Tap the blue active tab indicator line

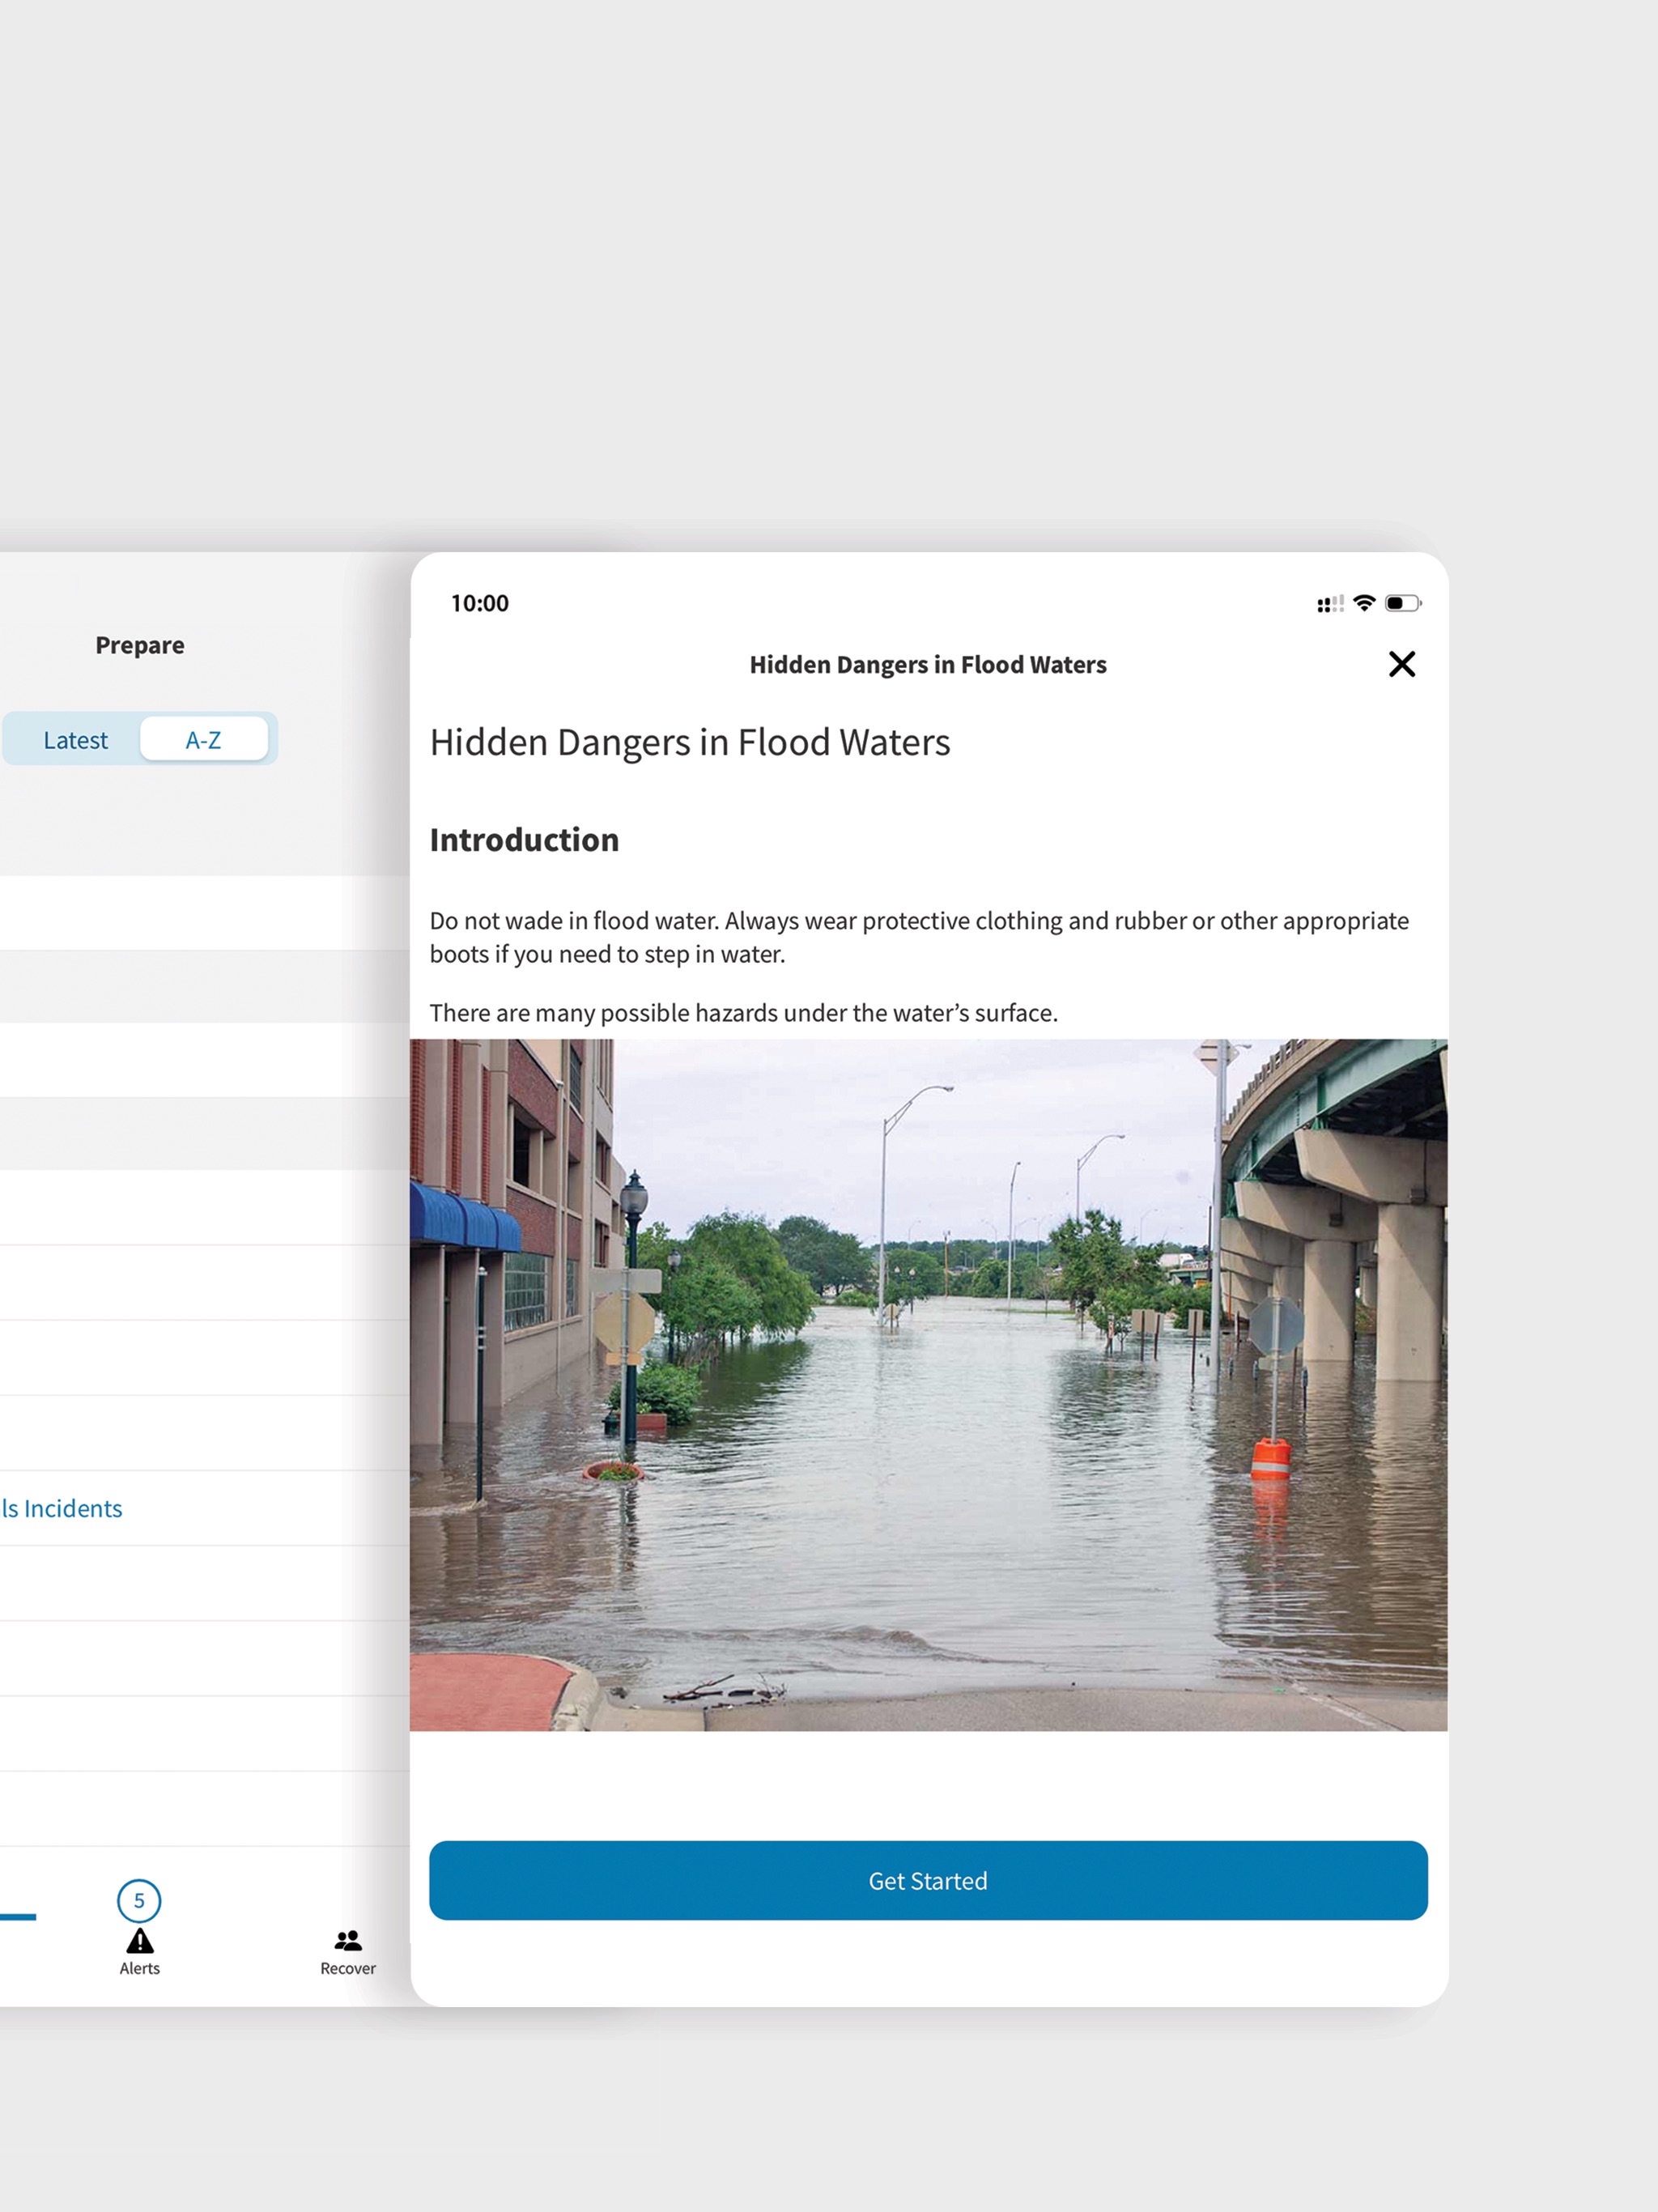click(18, 1916)
